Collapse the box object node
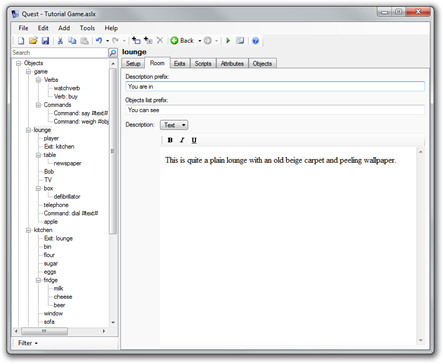443x364 pixels. 39,188
